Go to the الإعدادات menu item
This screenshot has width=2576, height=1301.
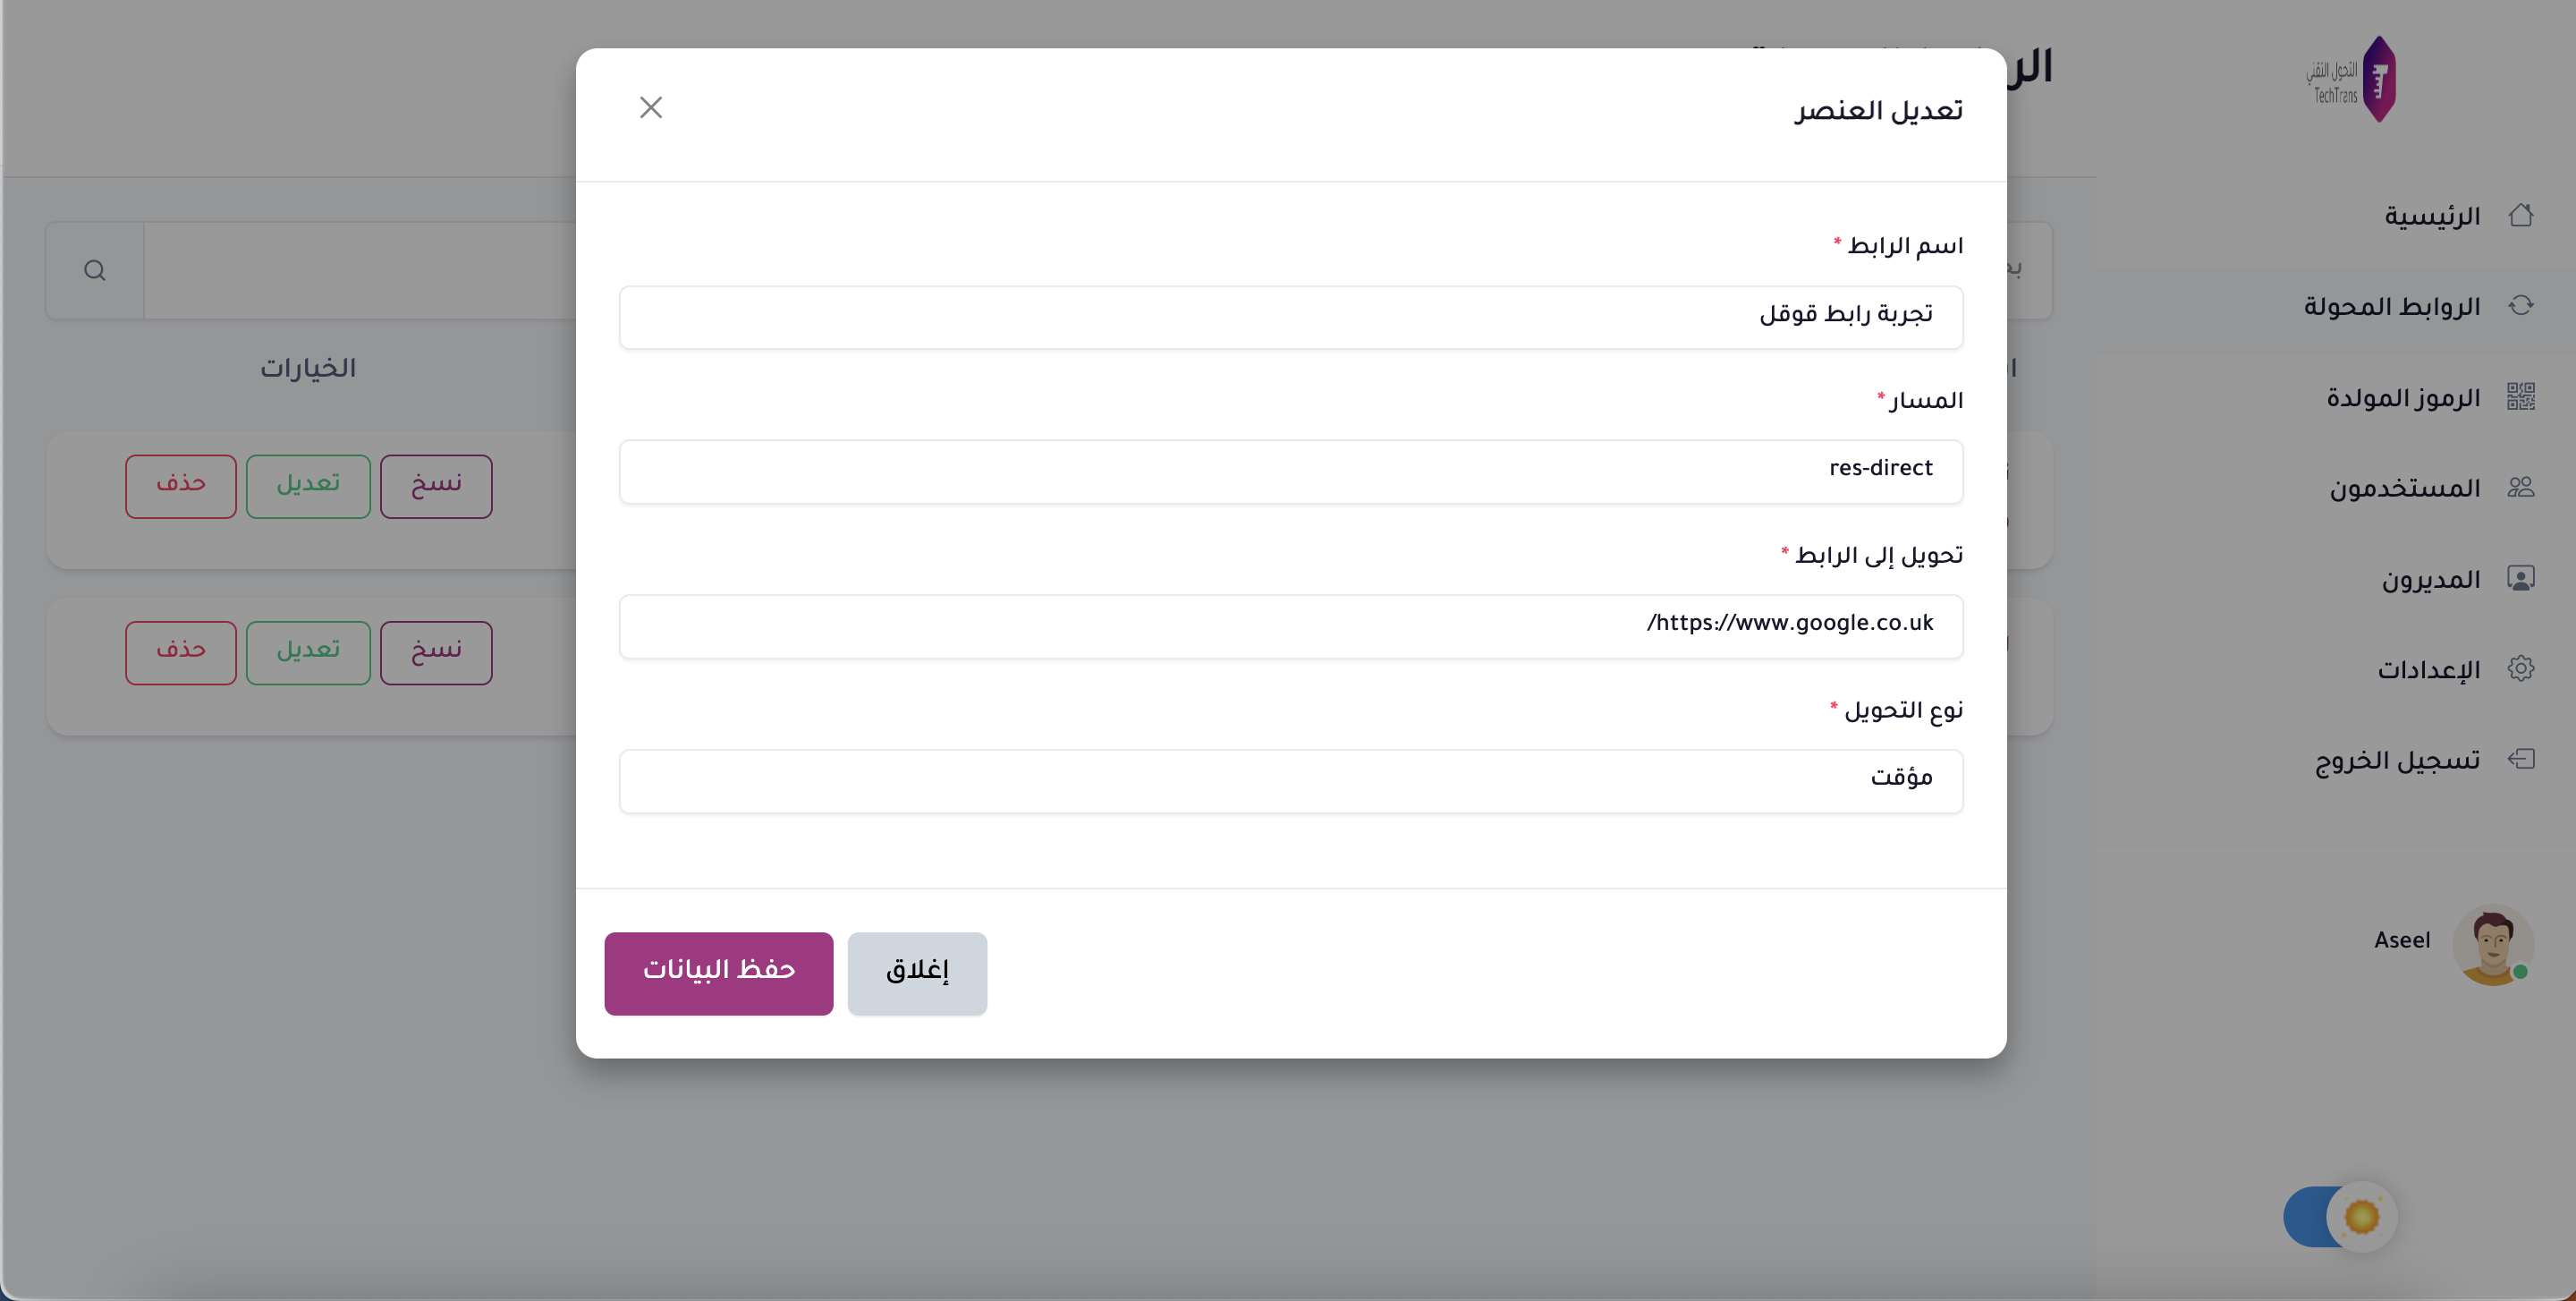[2428, 669]
